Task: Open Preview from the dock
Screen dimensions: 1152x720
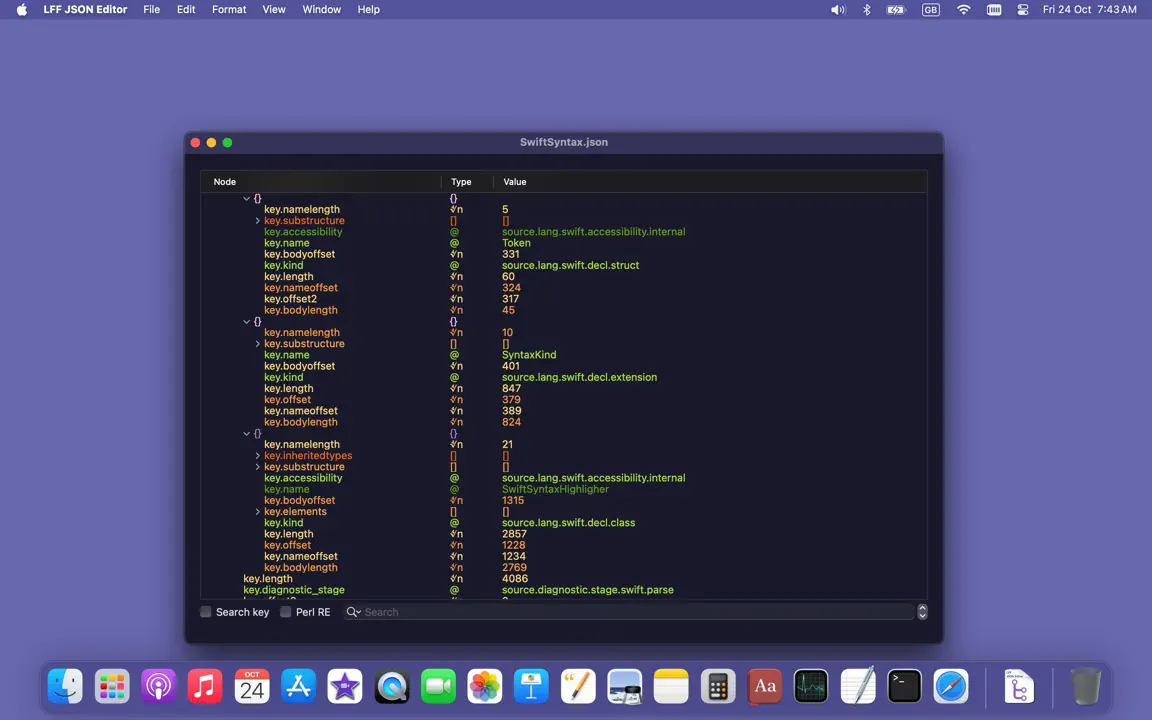Action: tap(624, 686)
